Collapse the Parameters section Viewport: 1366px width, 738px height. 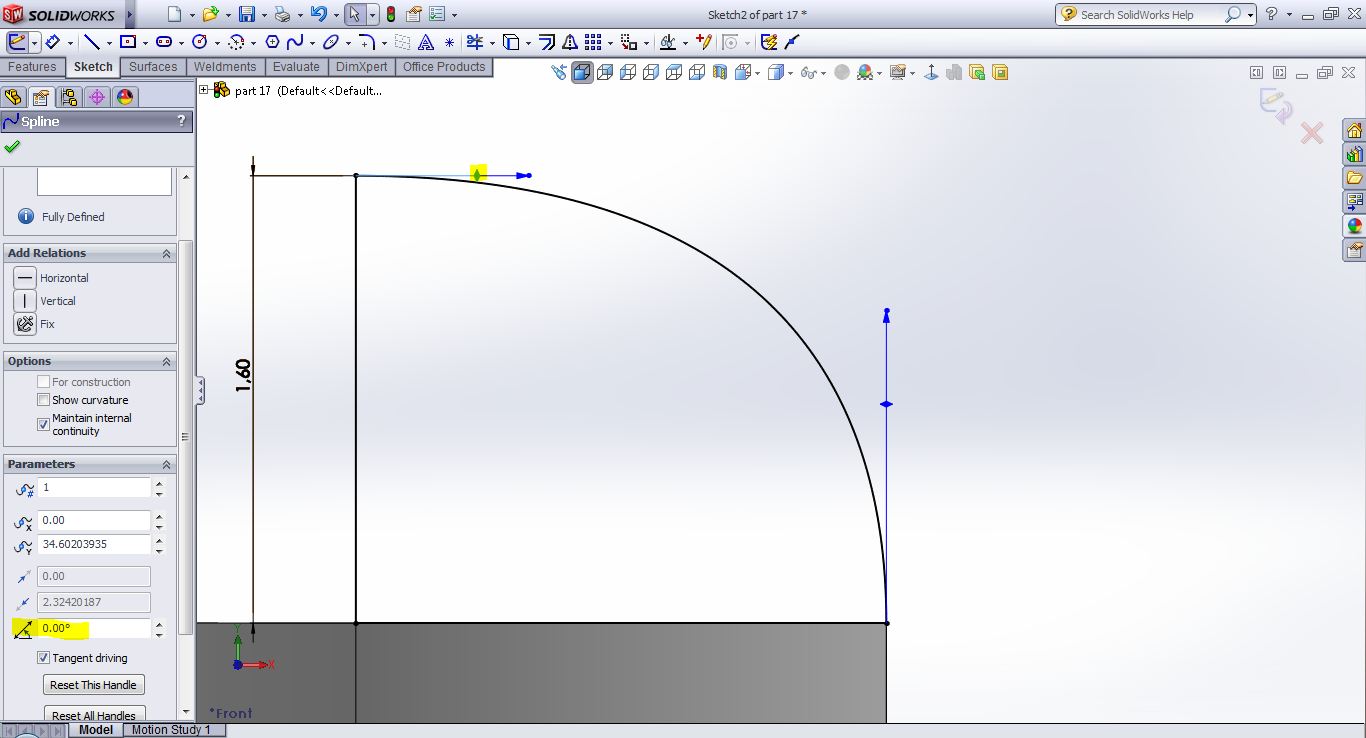[x=167, y=465]
